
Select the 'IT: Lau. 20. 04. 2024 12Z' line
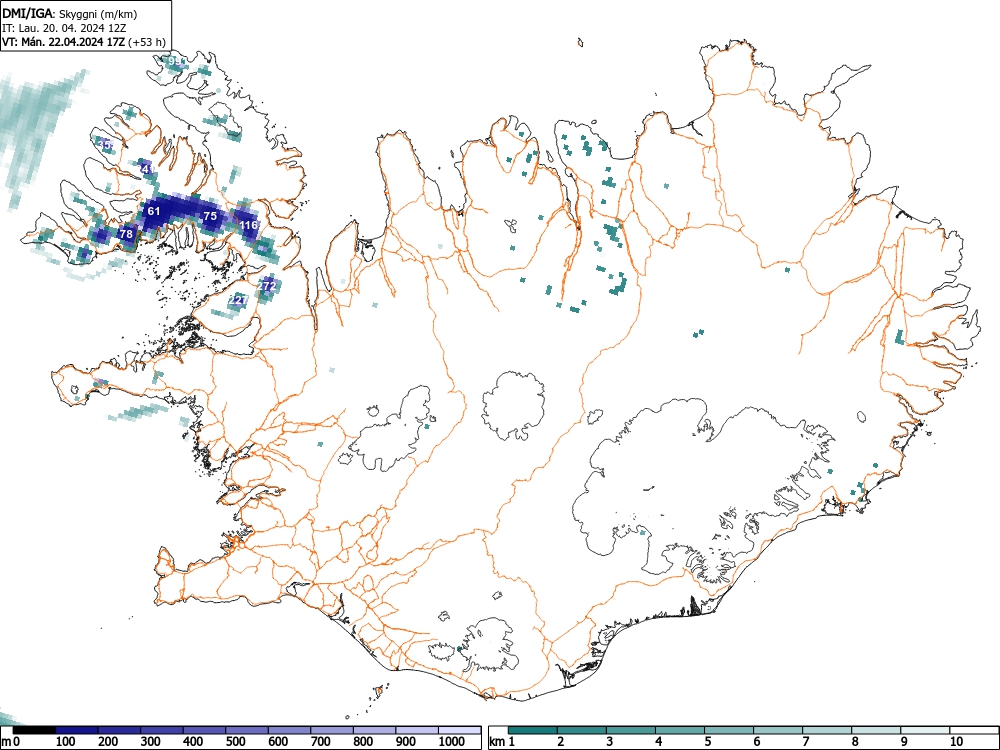click(62, 28)
